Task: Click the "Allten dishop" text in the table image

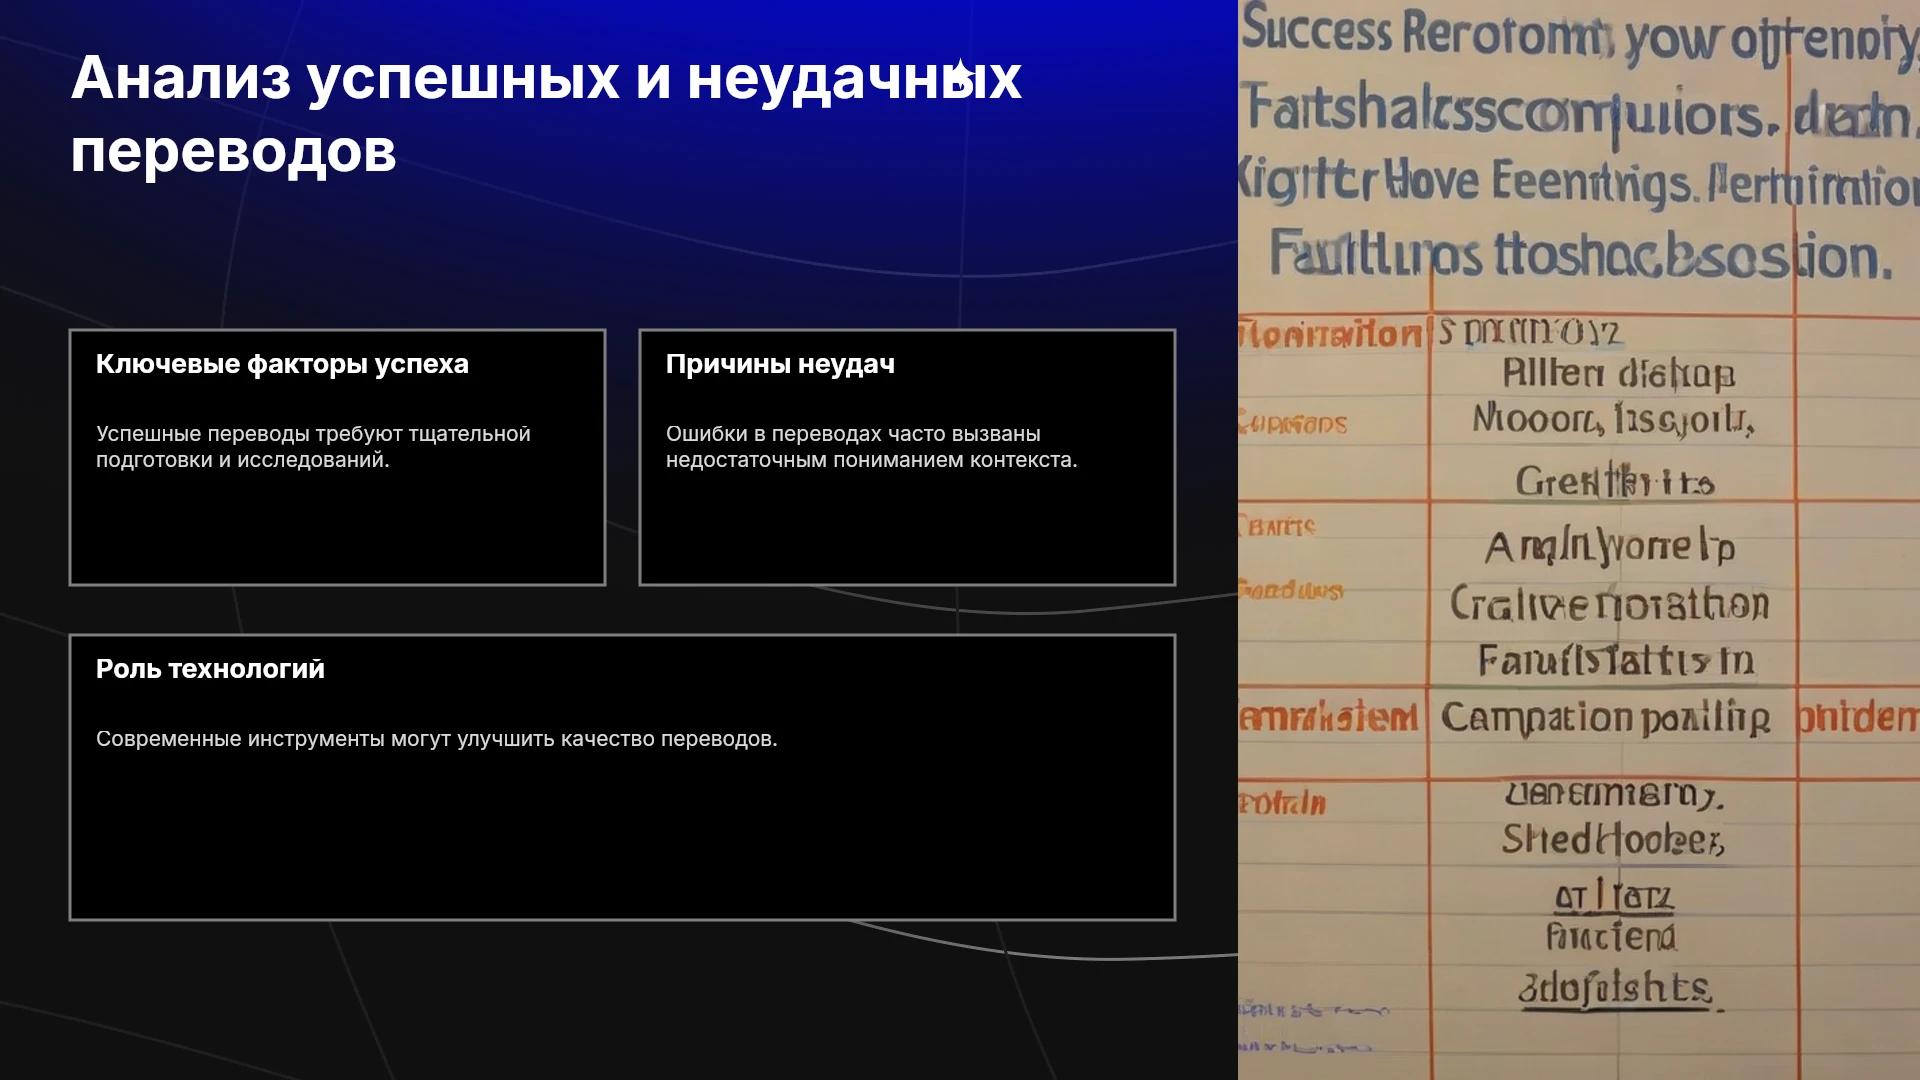Action: coord(1618,374)
